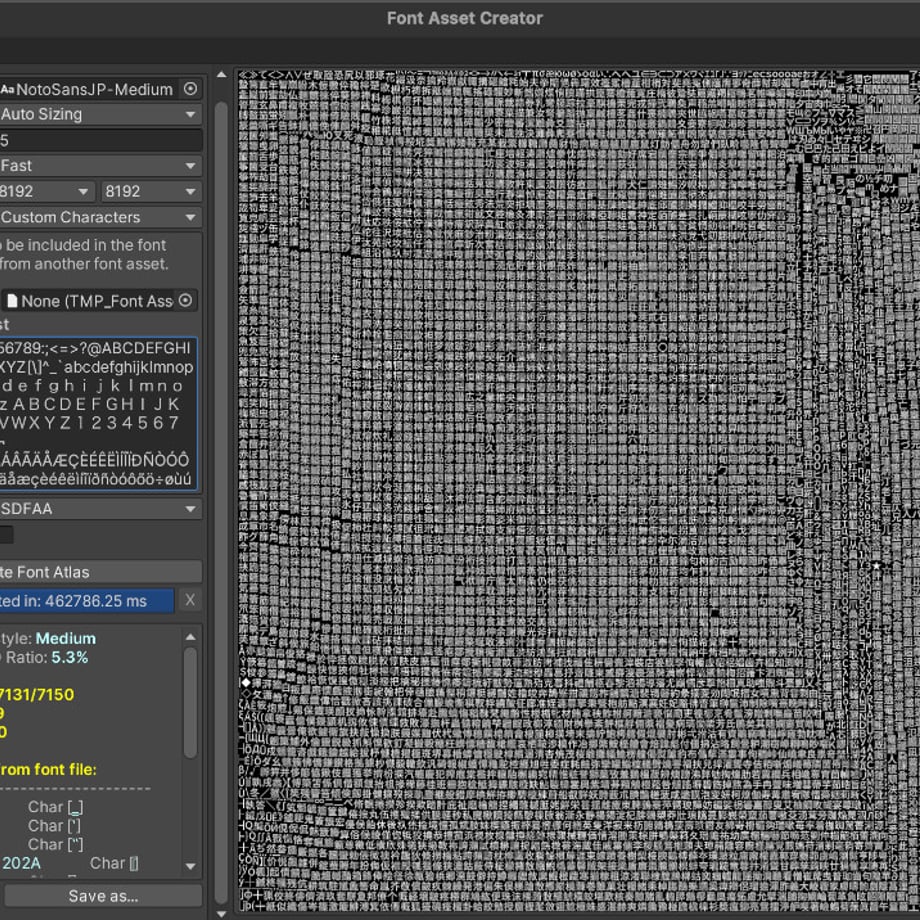Open the SDFAA render mode dropdown

101,509
